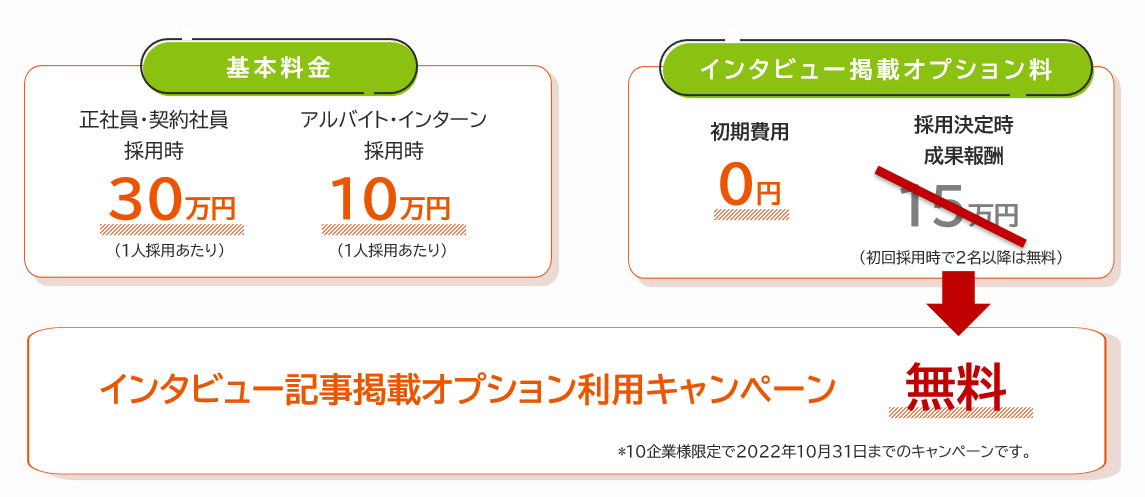Click the hatched underline beneath 無料

[960, 411]
